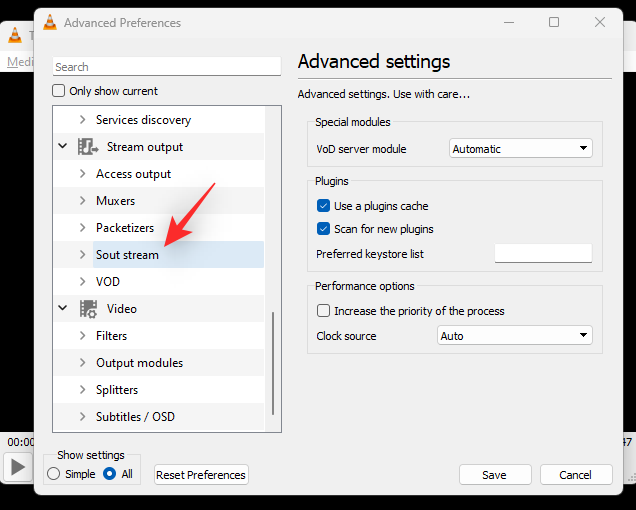Click the Save button
The width and height of the screenshot is (636, 510).
pos(495,474)
